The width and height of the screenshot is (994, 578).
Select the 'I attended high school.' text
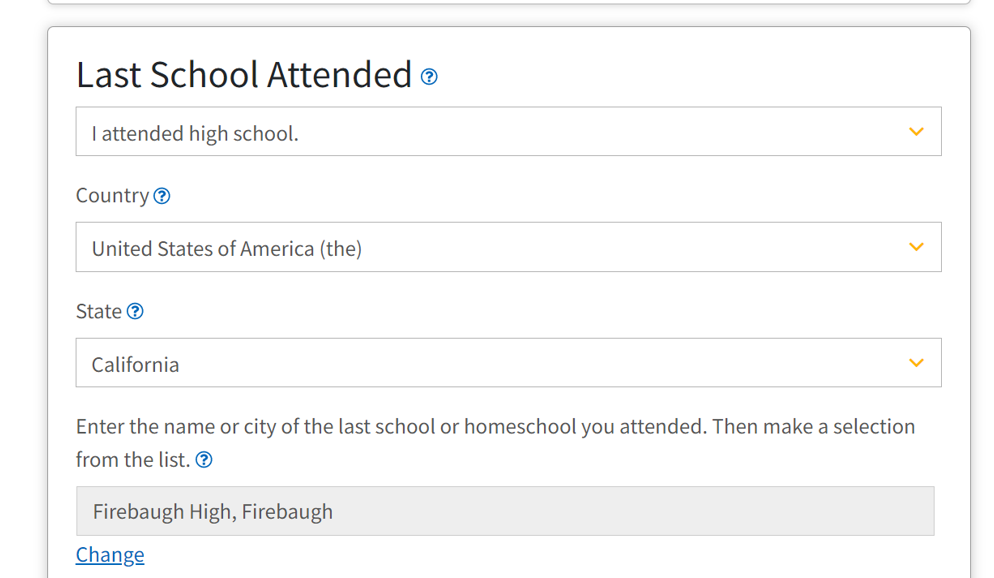click(x=195, y=134)
